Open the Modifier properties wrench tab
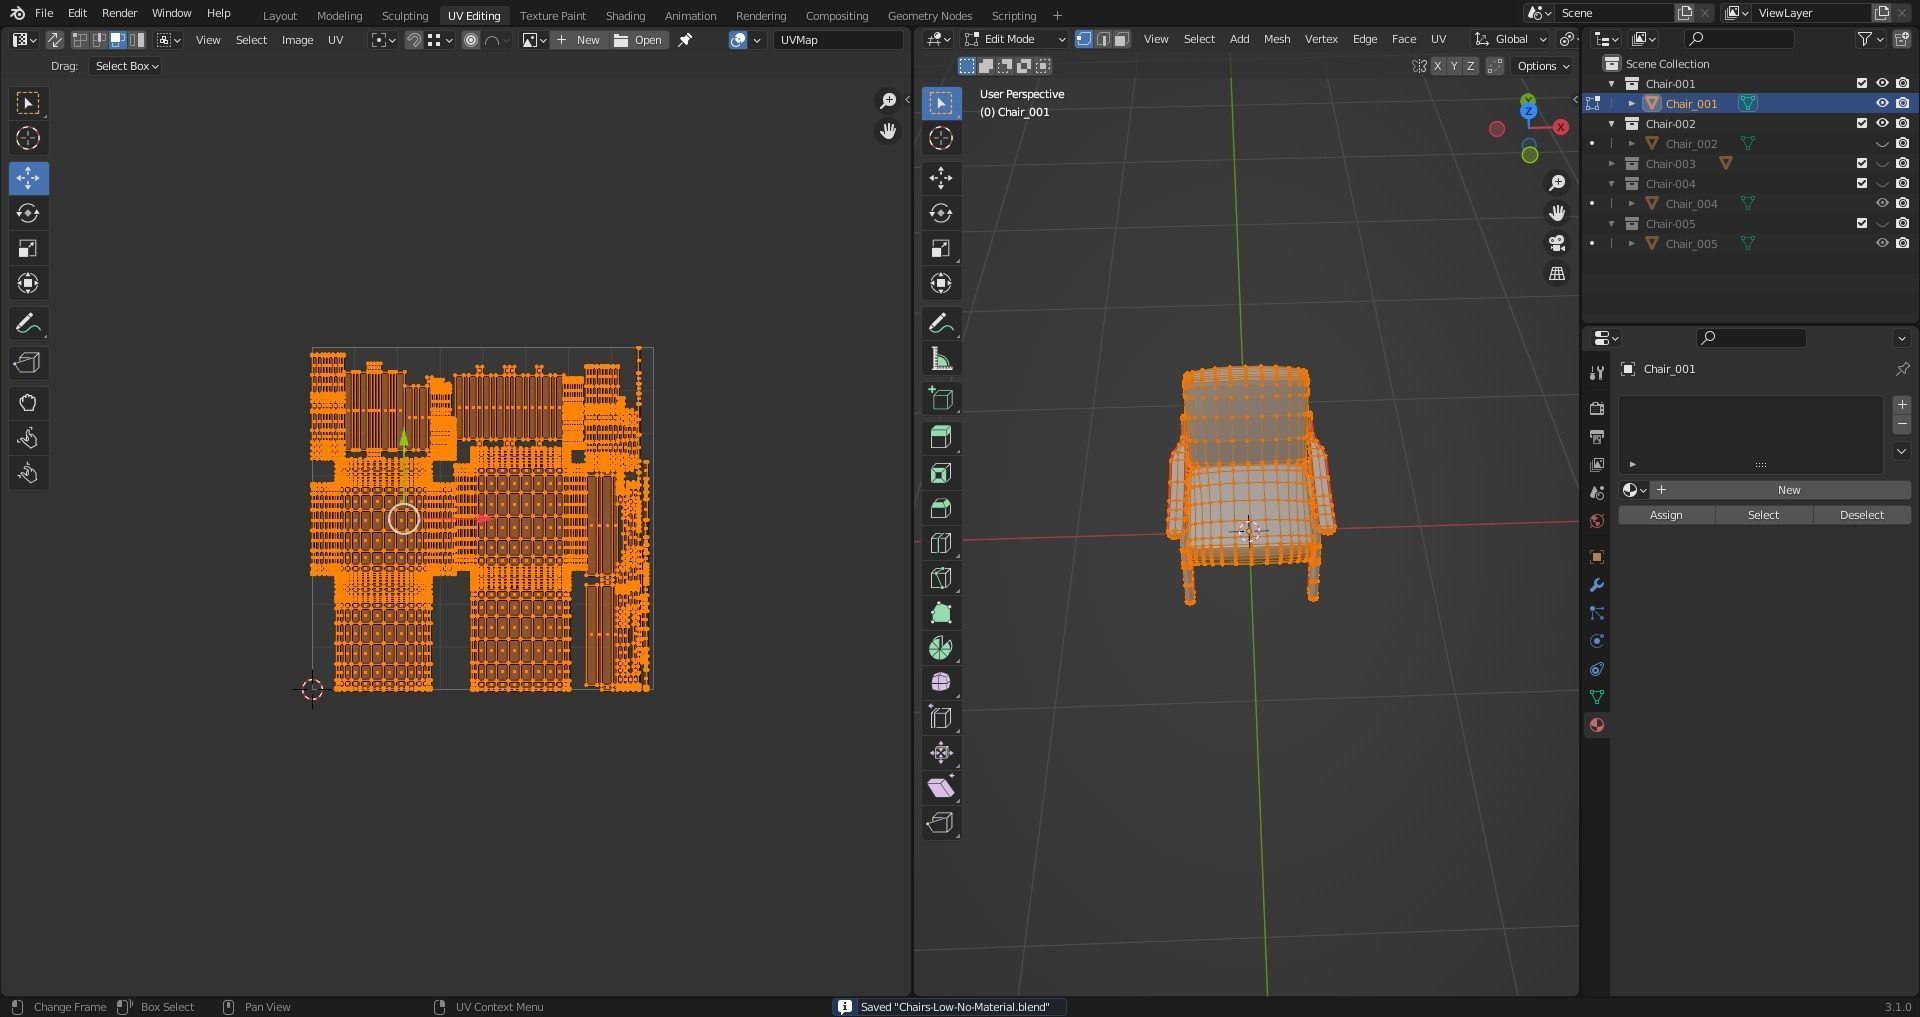Viewport: 1920px width, 1017px height. point(1597,585)
